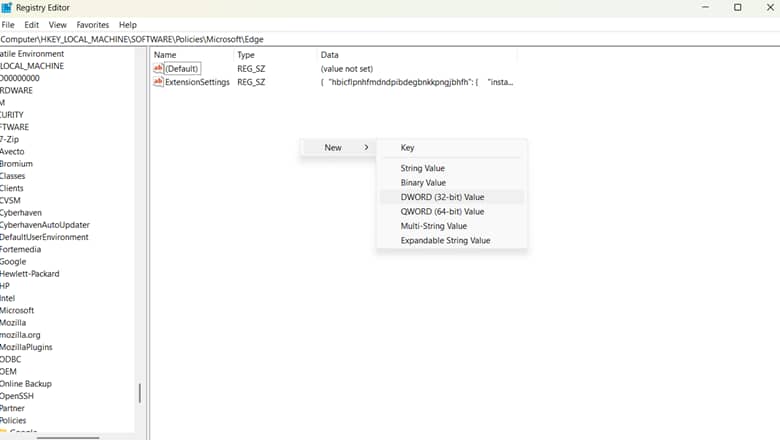780x440 pixels.
Task: Expand the New submenu arrow
Action: [x=366, y=148]
